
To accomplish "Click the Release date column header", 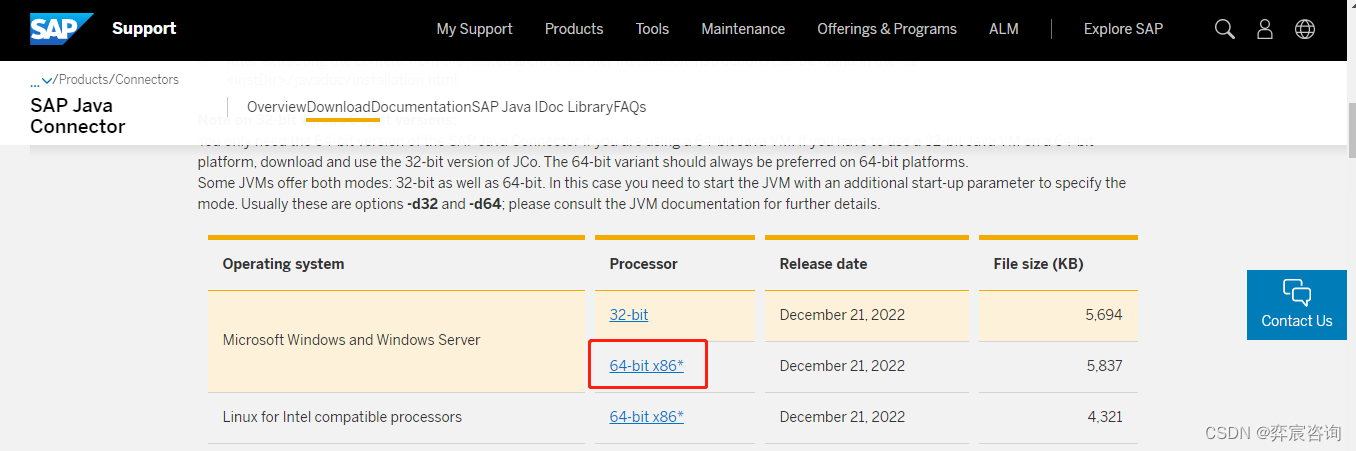I will point(823,264).
